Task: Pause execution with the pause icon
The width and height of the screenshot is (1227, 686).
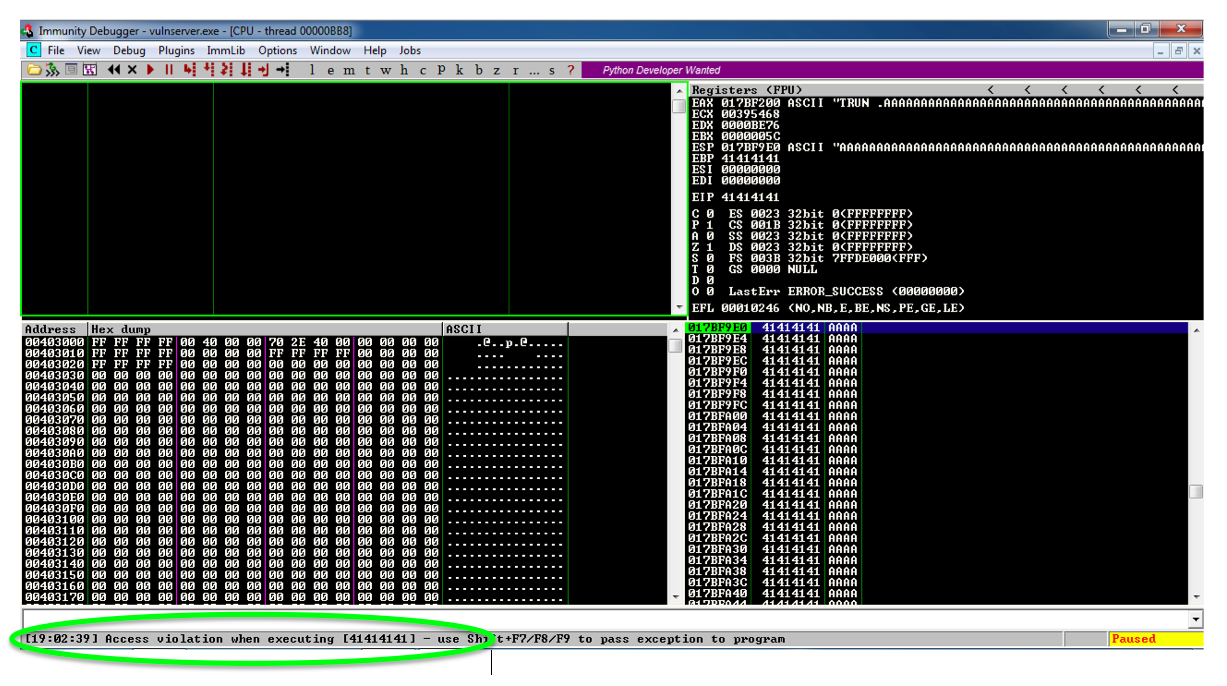Action: pos(169,70)
